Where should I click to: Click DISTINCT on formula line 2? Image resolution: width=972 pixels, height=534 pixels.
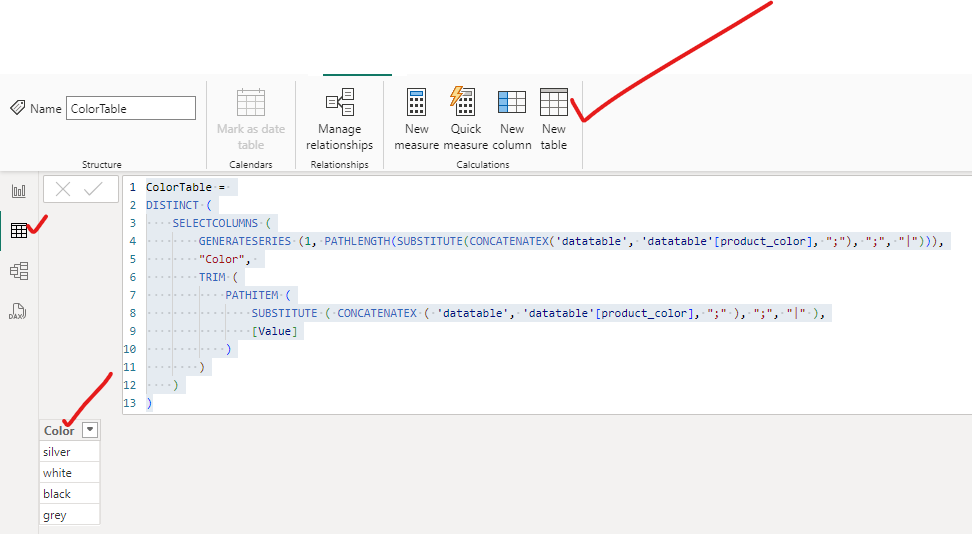point(172,205)
